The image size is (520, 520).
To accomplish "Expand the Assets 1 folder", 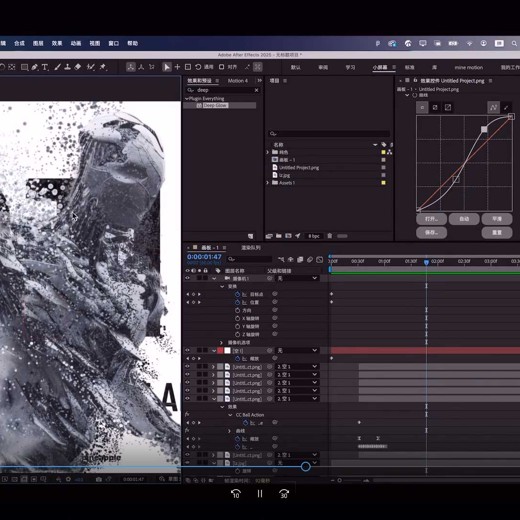I will click(267, 183).
